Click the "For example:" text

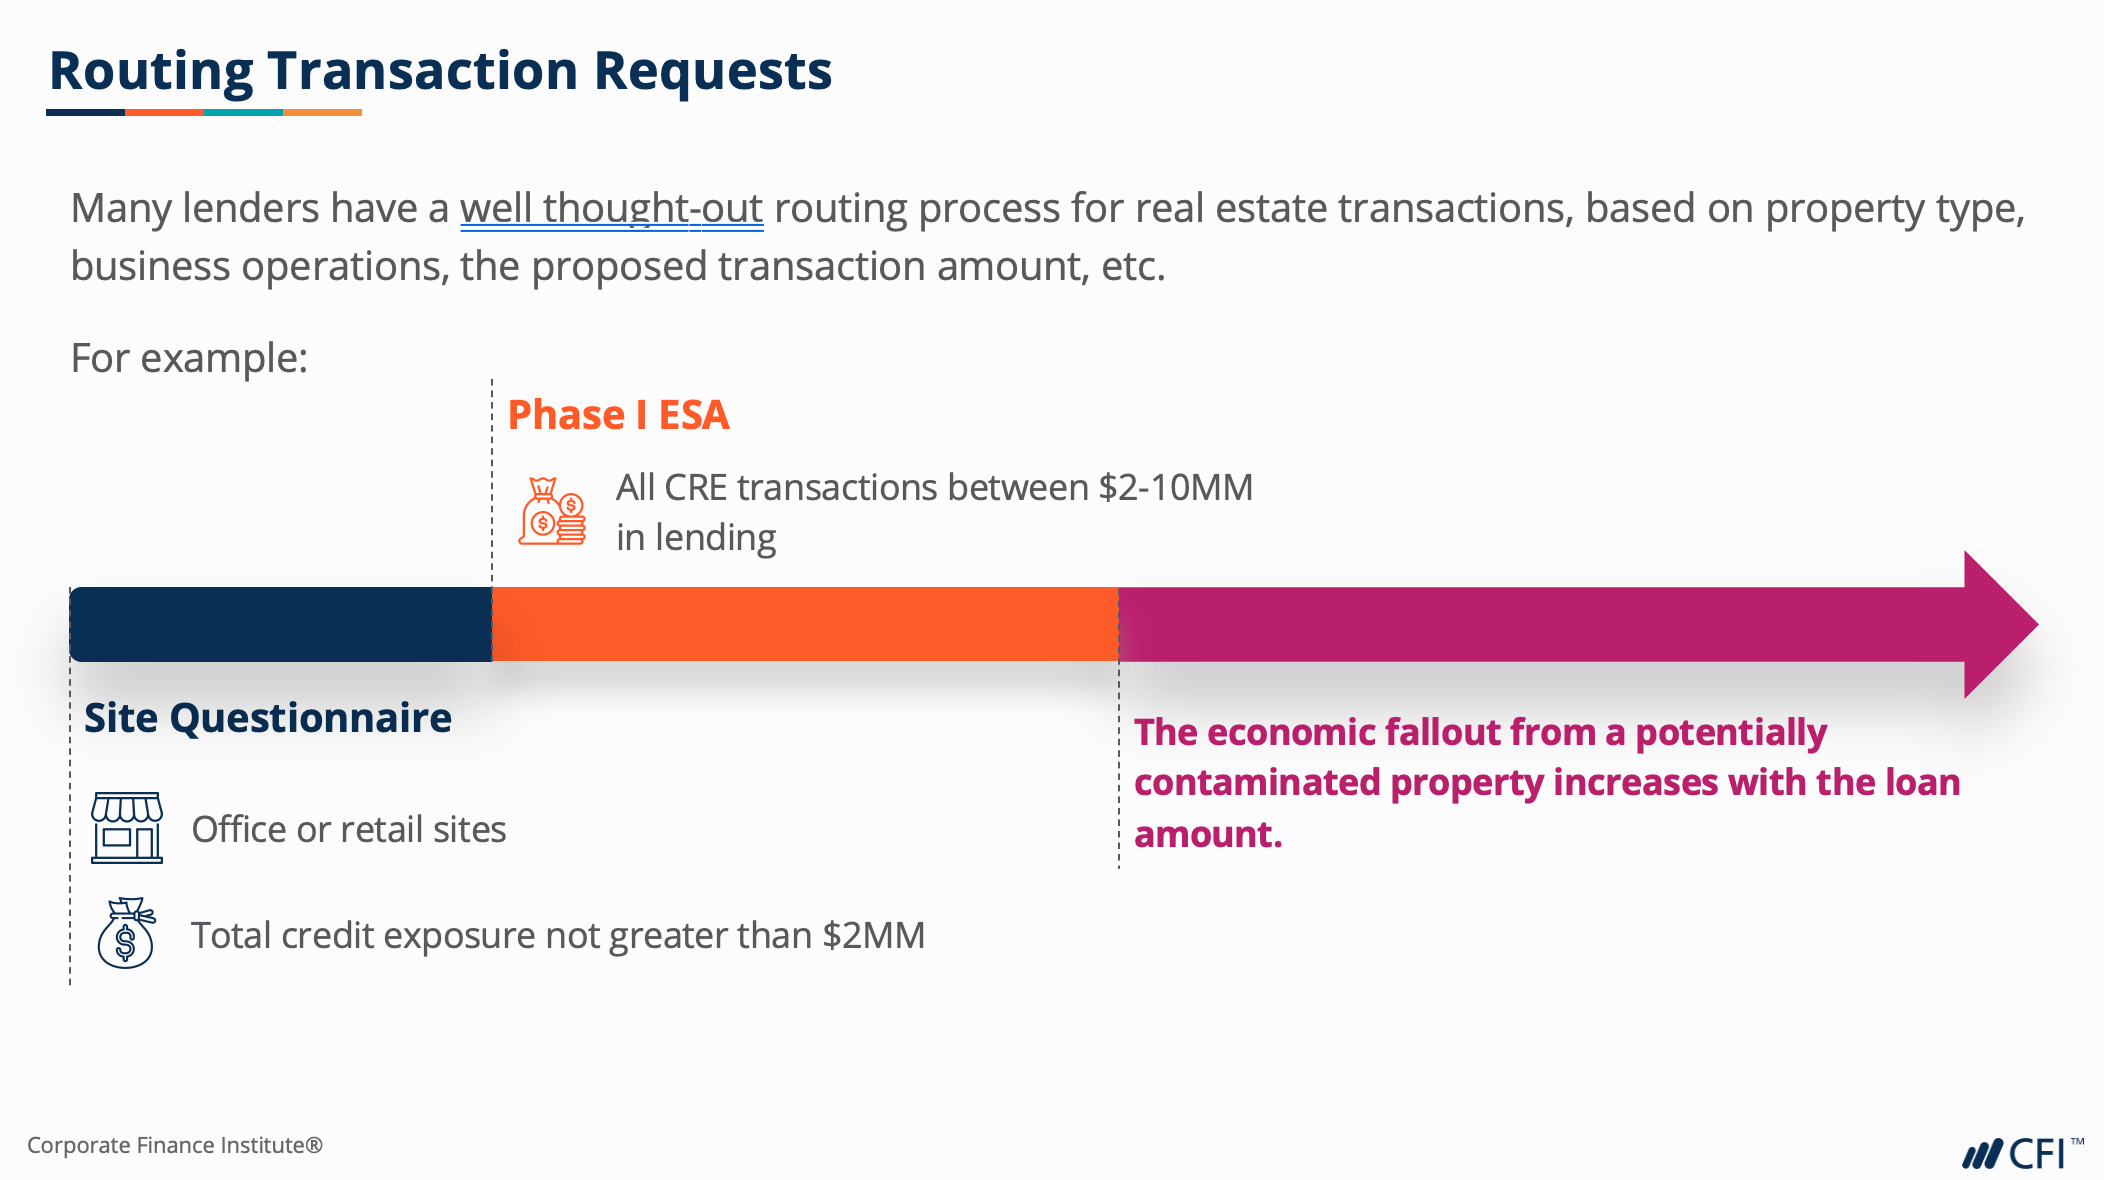pyautogui.click(x=189, y=358)
